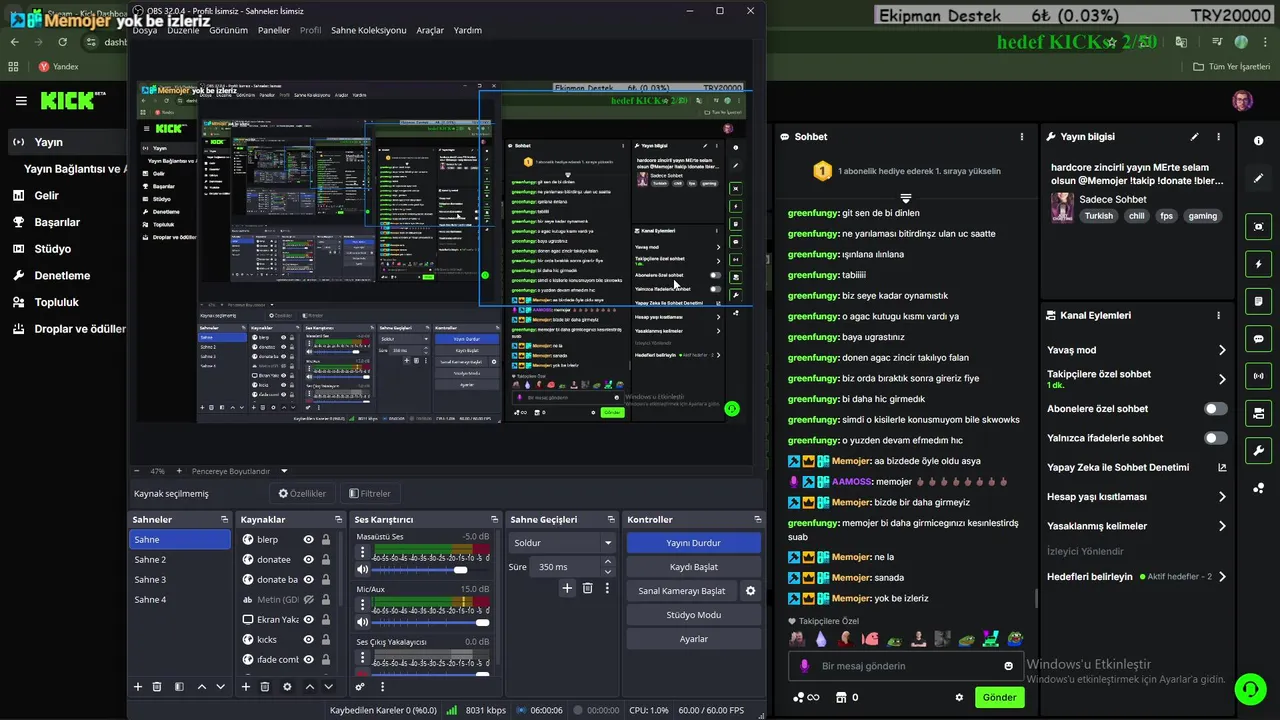Toggle visibility of kıcks source
Screen dimensions: 1280x720
pyautogui.click(x=308, y=639)
